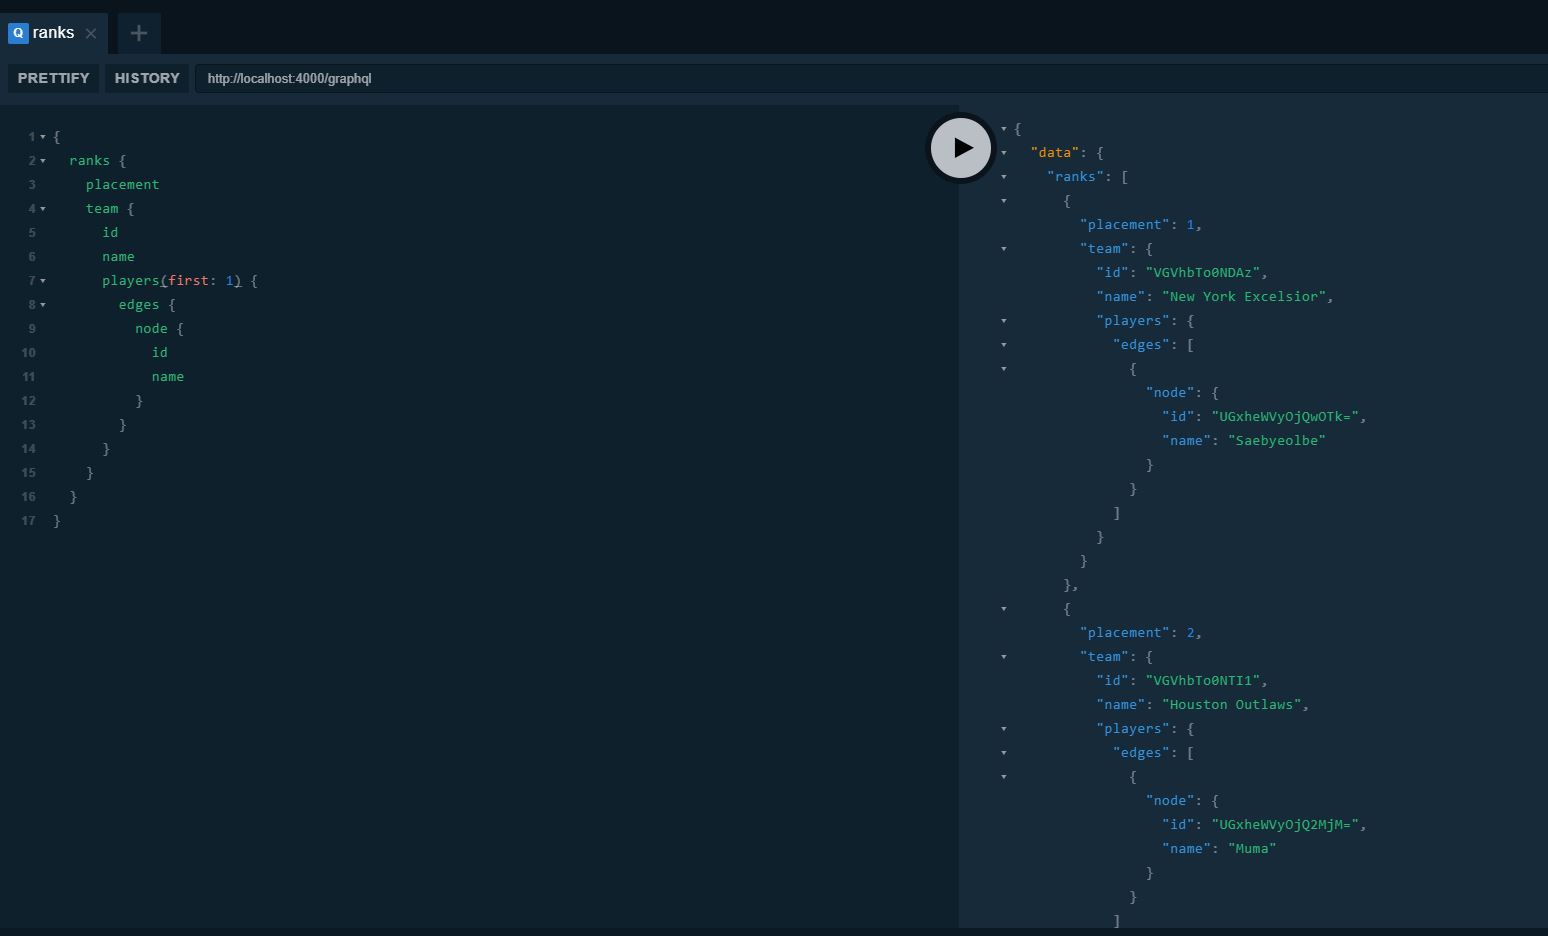Click the node field on line 9

click(x=151, y=328)
